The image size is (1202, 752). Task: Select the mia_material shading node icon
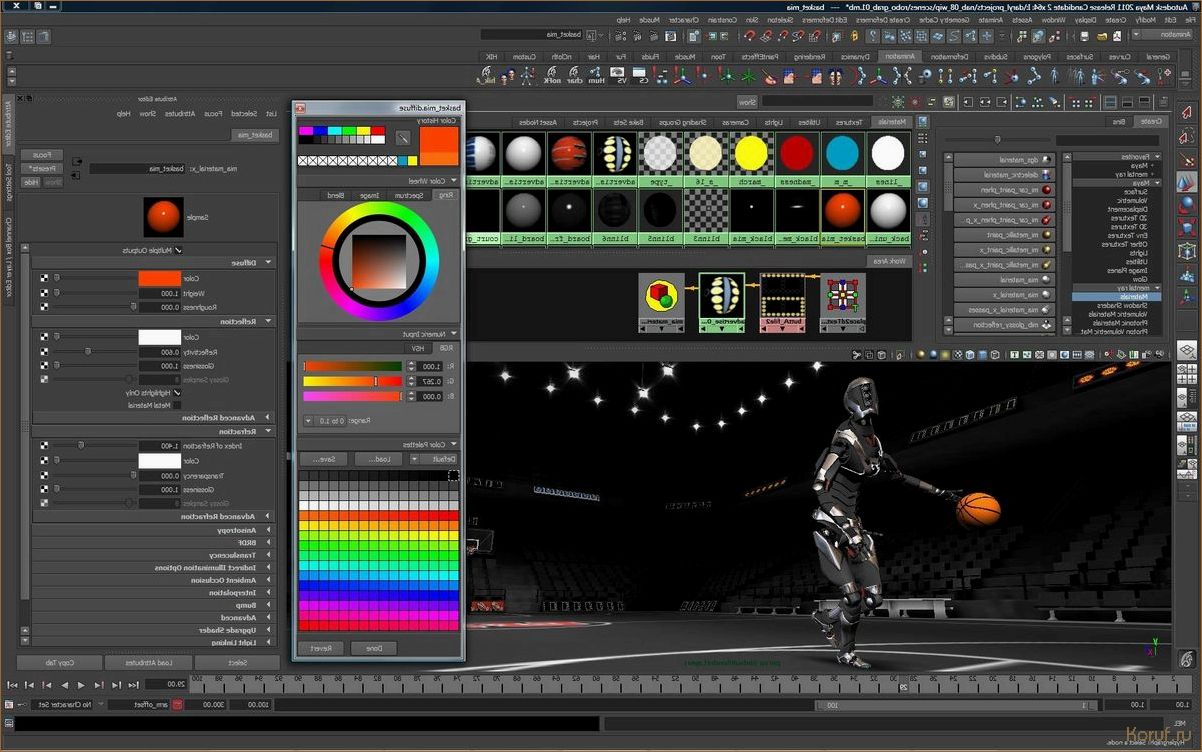[660, 303]
